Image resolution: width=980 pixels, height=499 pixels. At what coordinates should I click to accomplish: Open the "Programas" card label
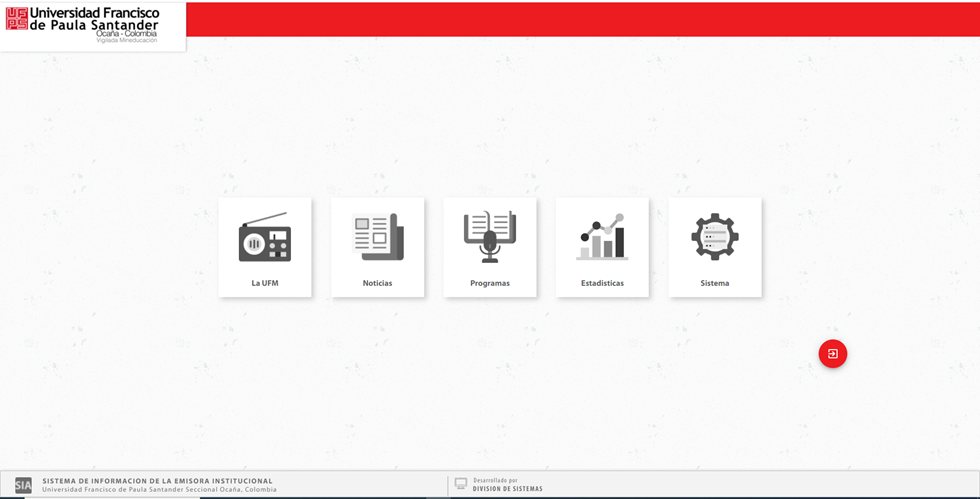(489, 283)
